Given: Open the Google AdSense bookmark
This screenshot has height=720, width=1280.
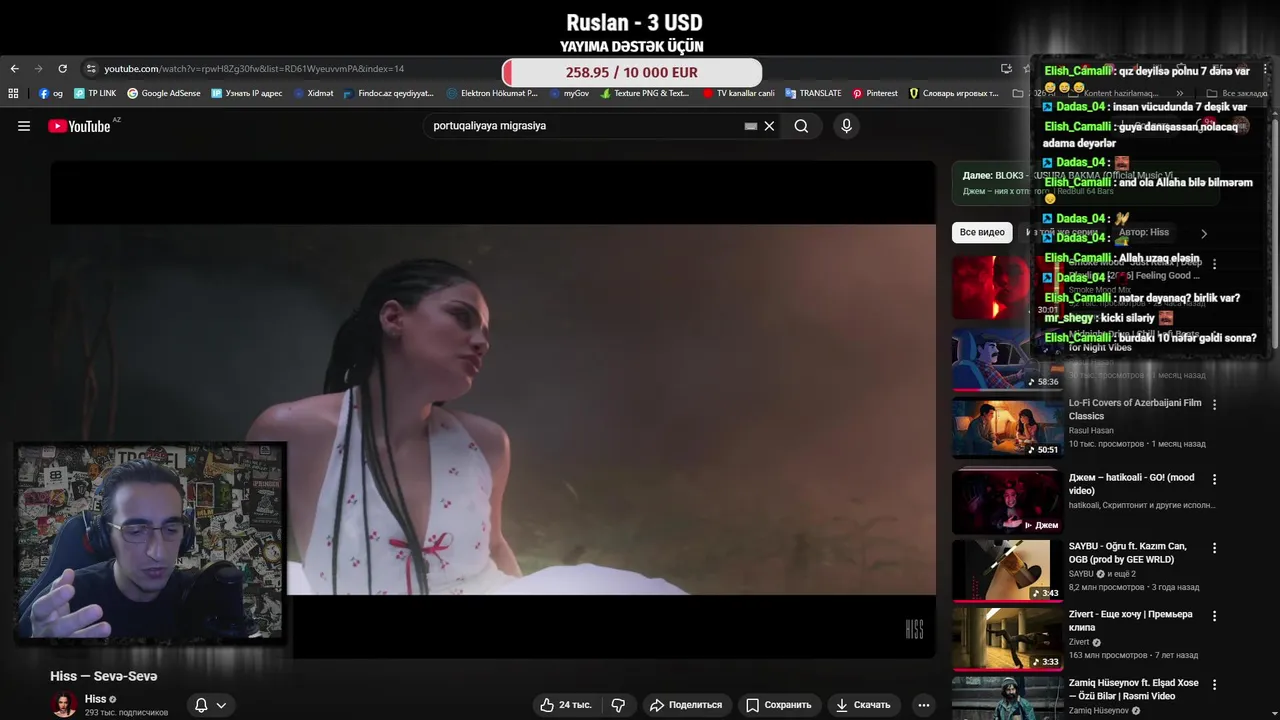Looking at the screenshot, I should click(163, 93).
